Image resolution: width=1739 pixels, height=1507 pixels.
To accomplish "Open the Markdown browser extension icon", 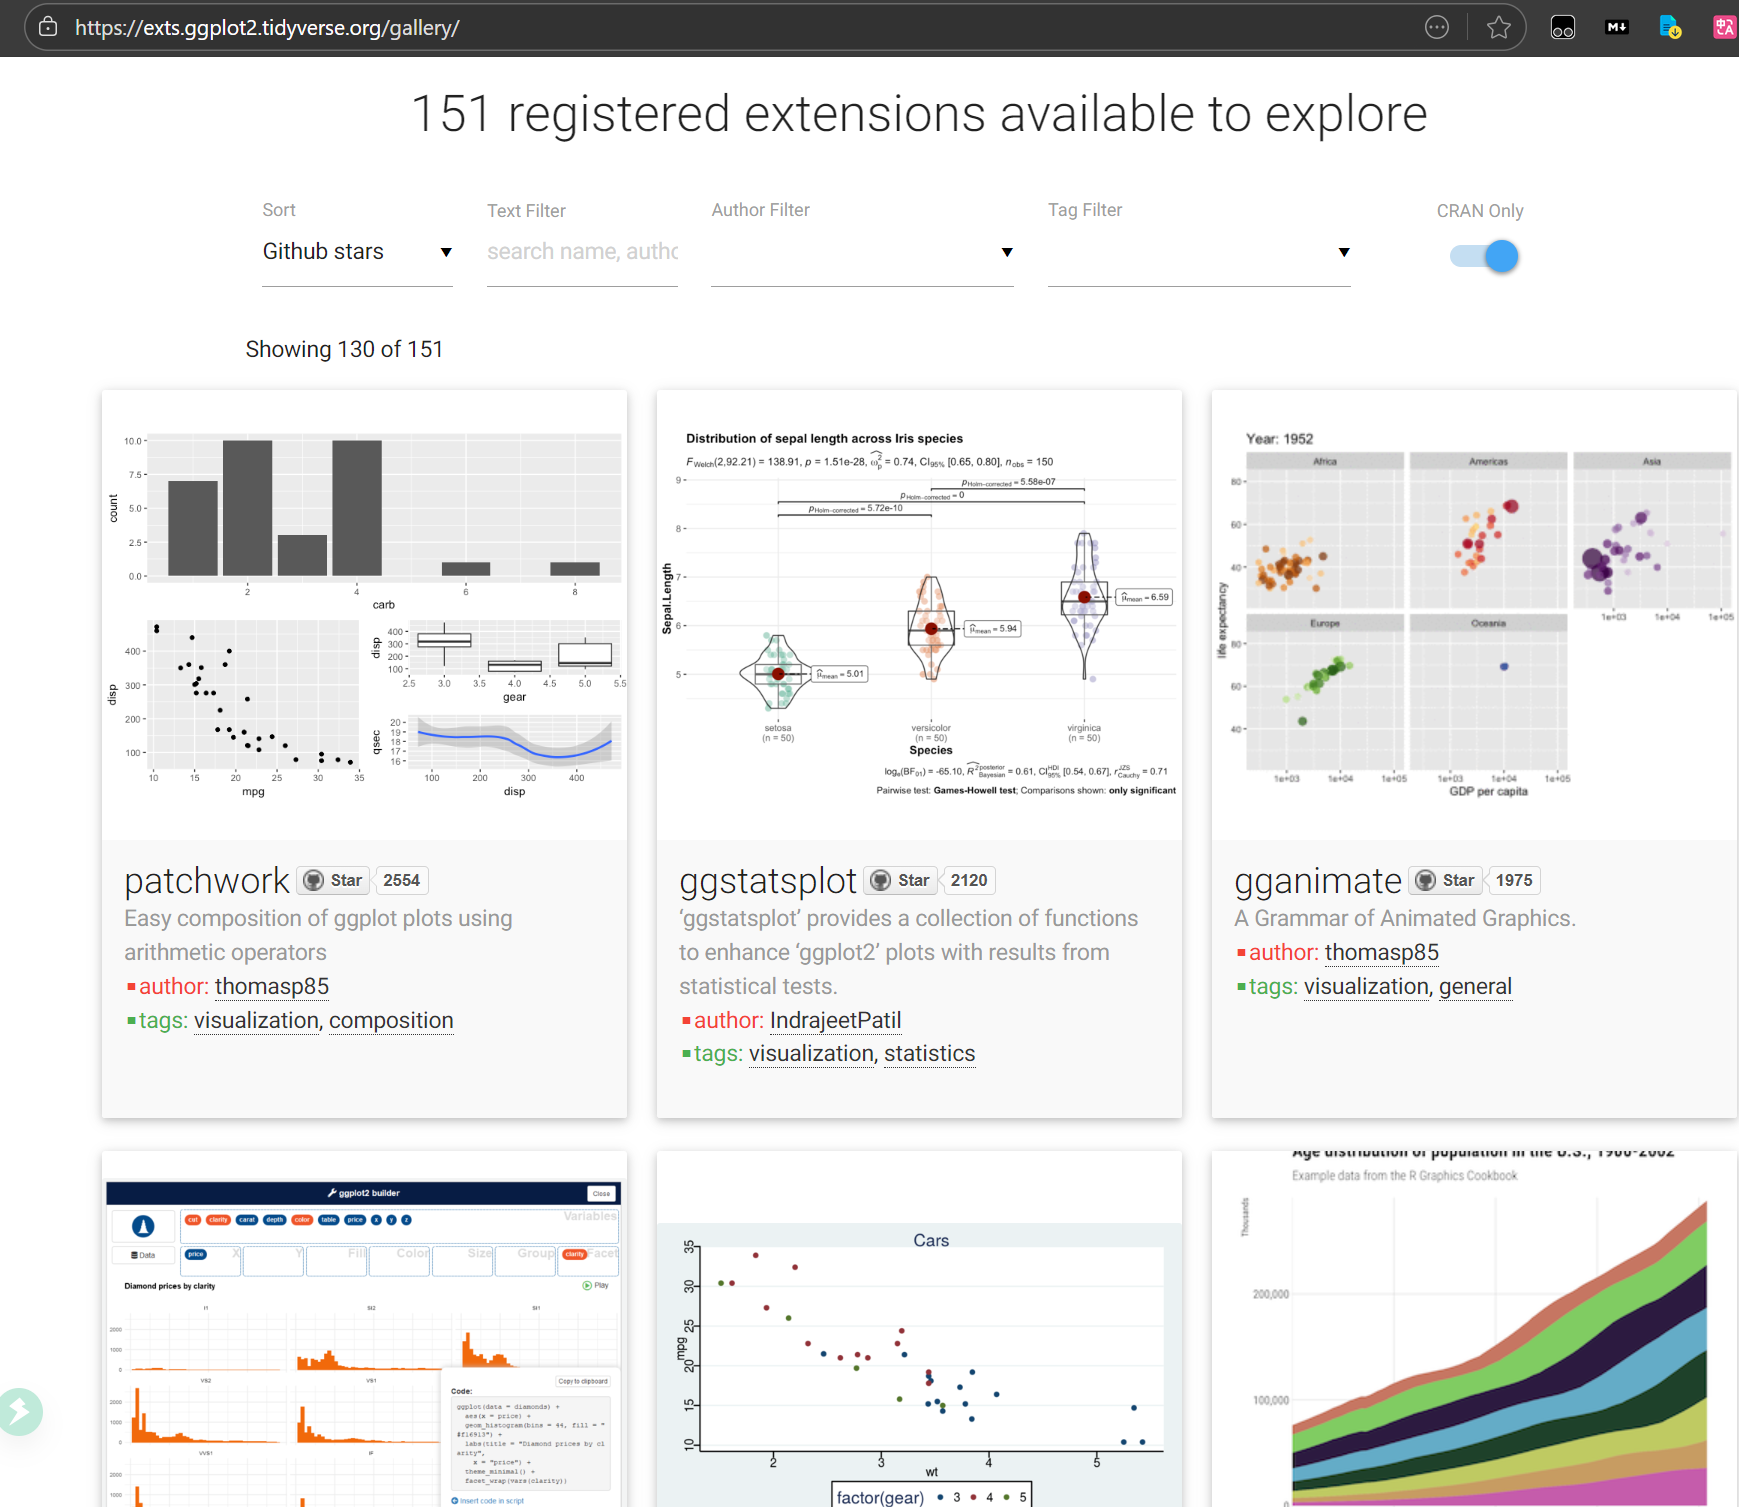I will tap(1617, 27).
